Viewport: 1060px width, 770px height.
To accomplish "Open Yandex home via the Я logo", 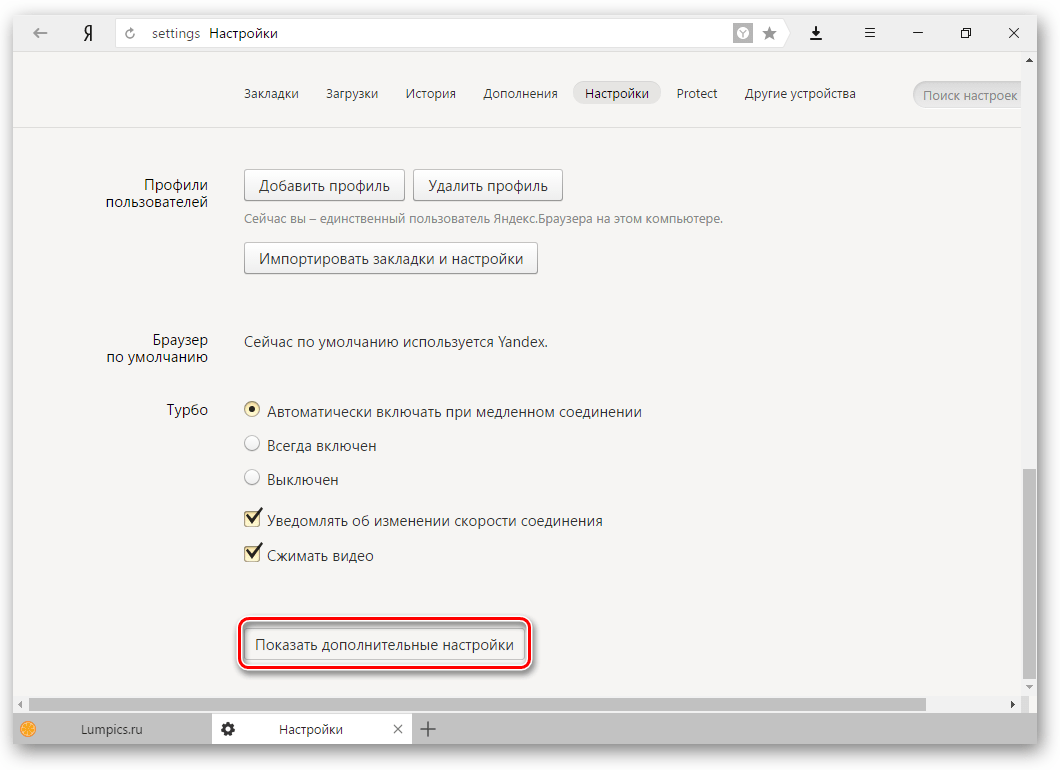I will pyautogui.click(x=88, y=33).
